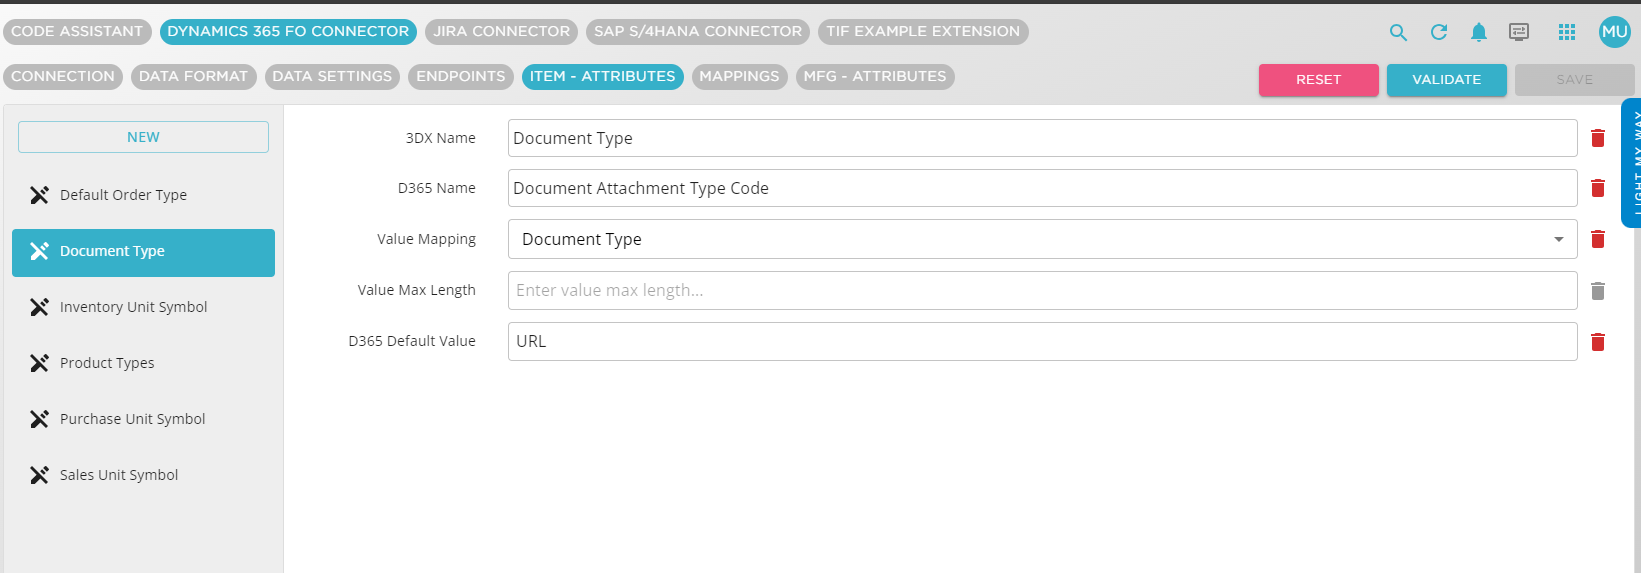The width and height of the screenshot is (1641, 573).
Task: Open the notifications bell
Action: [1479, 32]
